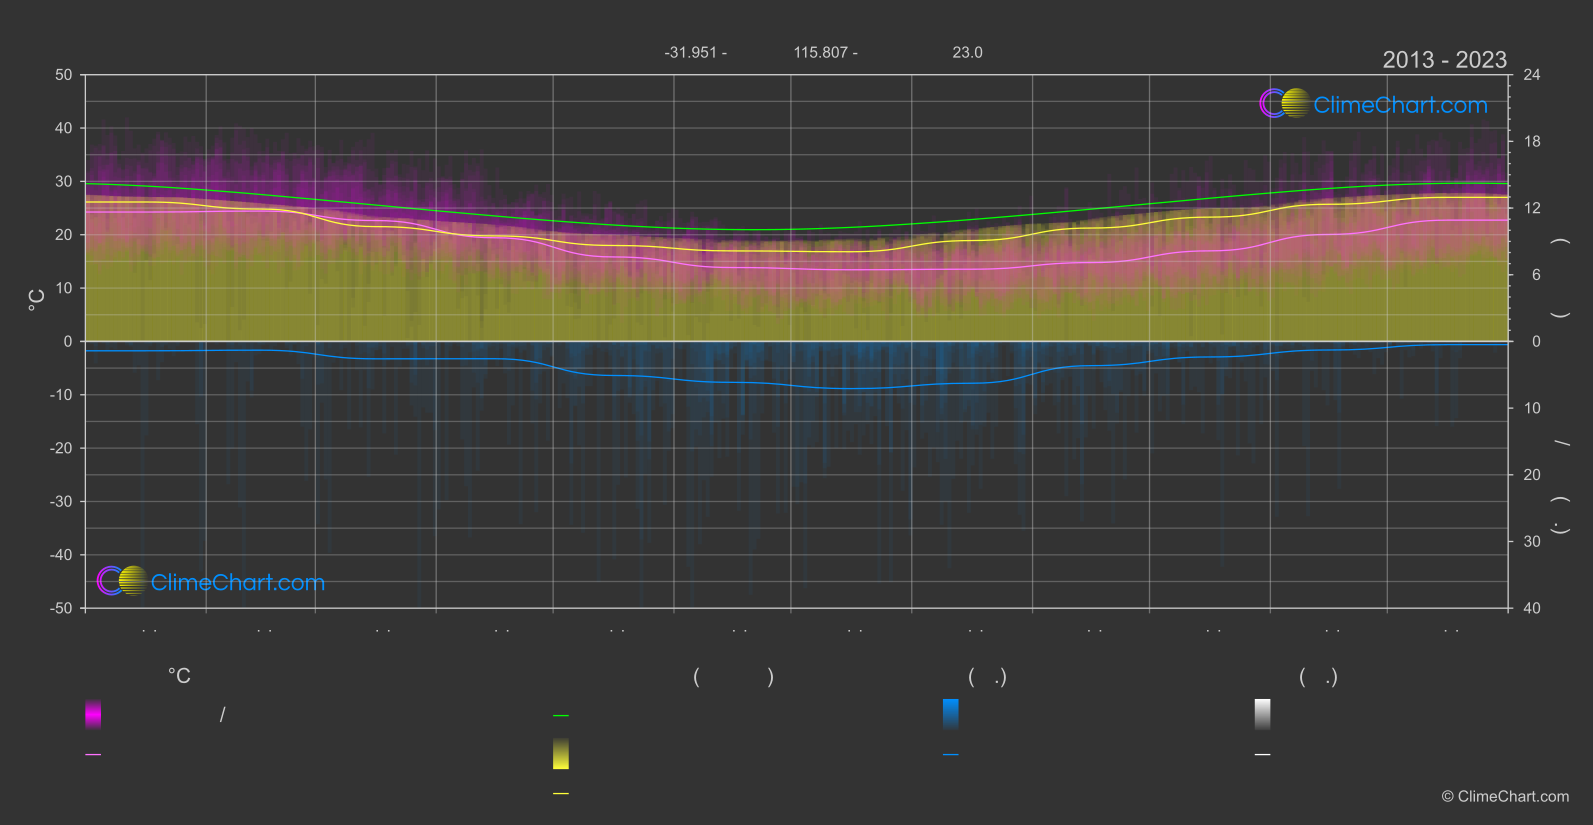The image size is (1593, 825).
Task: Toggle the white gradient legend swatch
Action: pos(1263,714)
